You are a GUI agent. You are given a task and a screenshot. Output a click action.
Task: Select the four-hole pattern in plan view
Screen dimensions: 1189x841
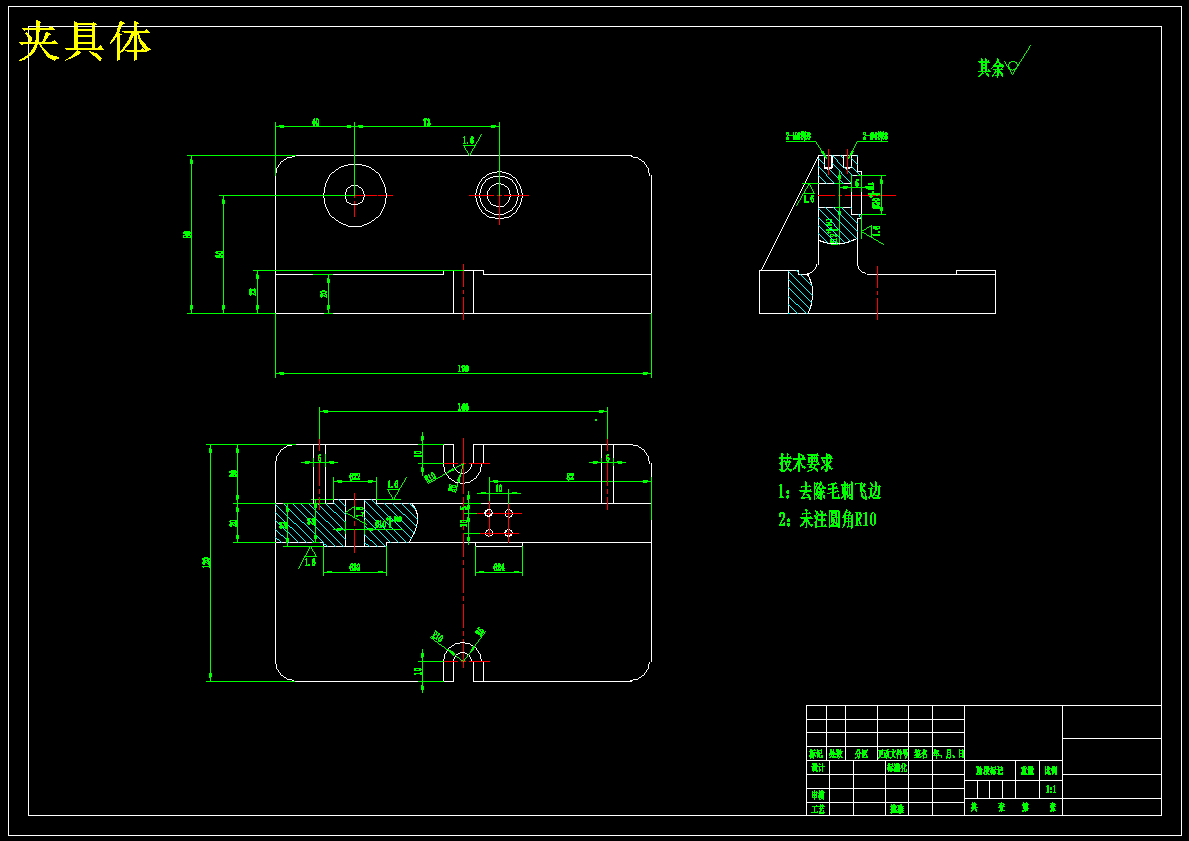click(x=499, y=523)
